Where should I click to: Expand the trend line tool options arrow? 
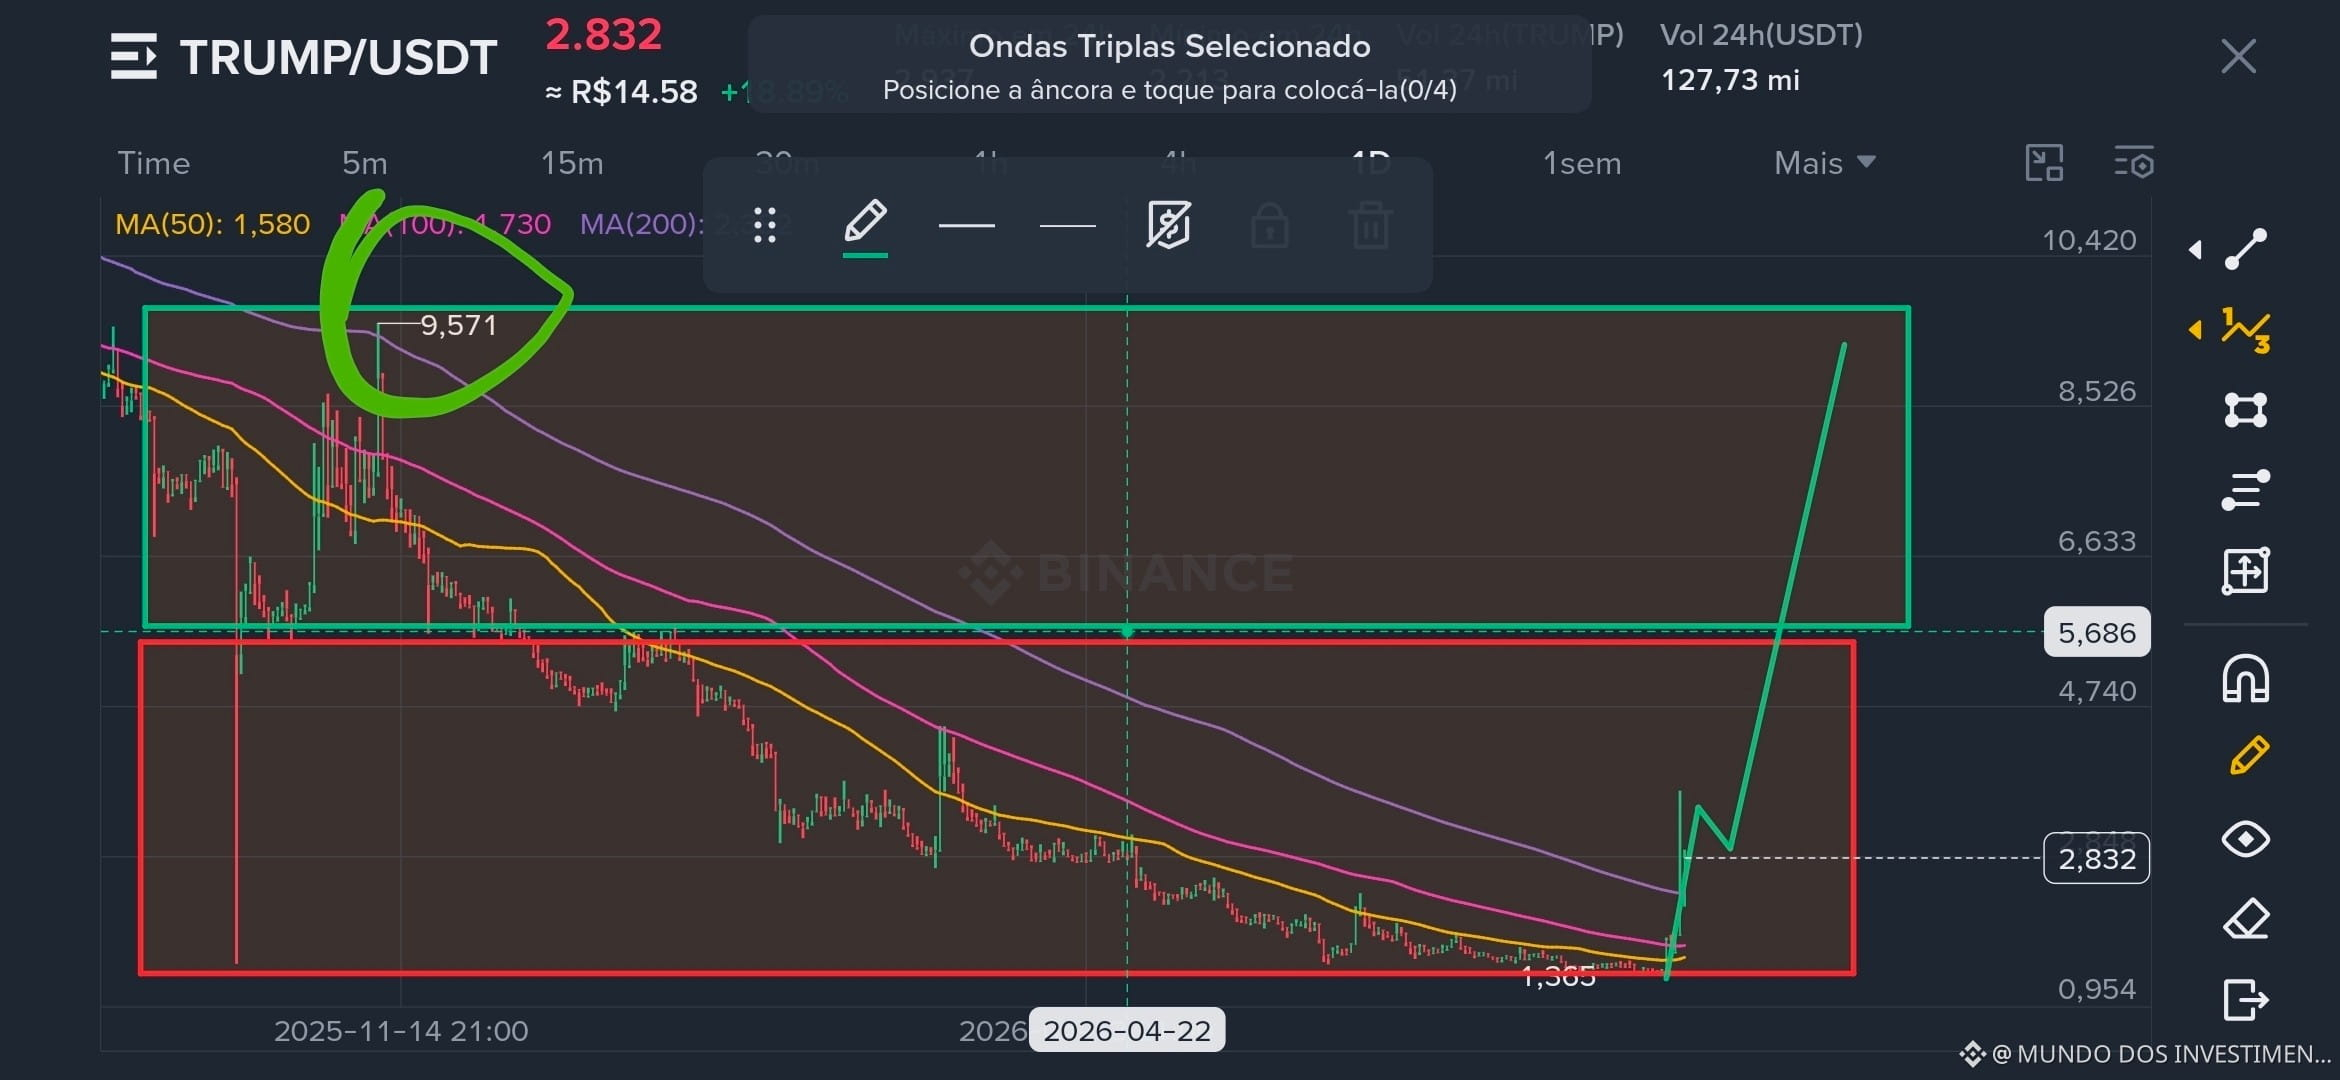[x=2195, y=249]
